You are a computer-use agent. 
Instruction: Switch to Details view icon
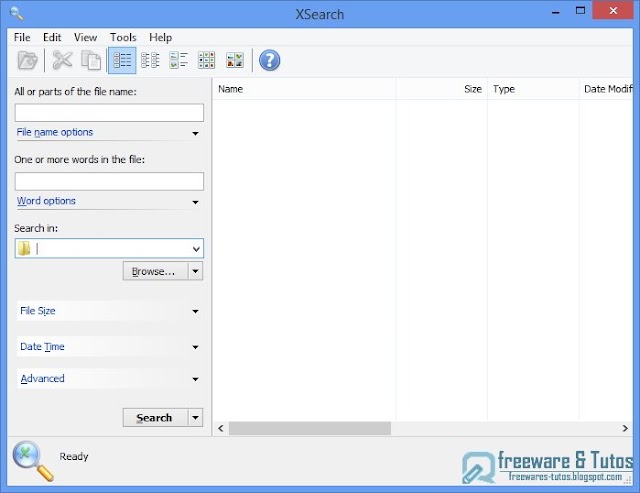(x=122, y=60)
